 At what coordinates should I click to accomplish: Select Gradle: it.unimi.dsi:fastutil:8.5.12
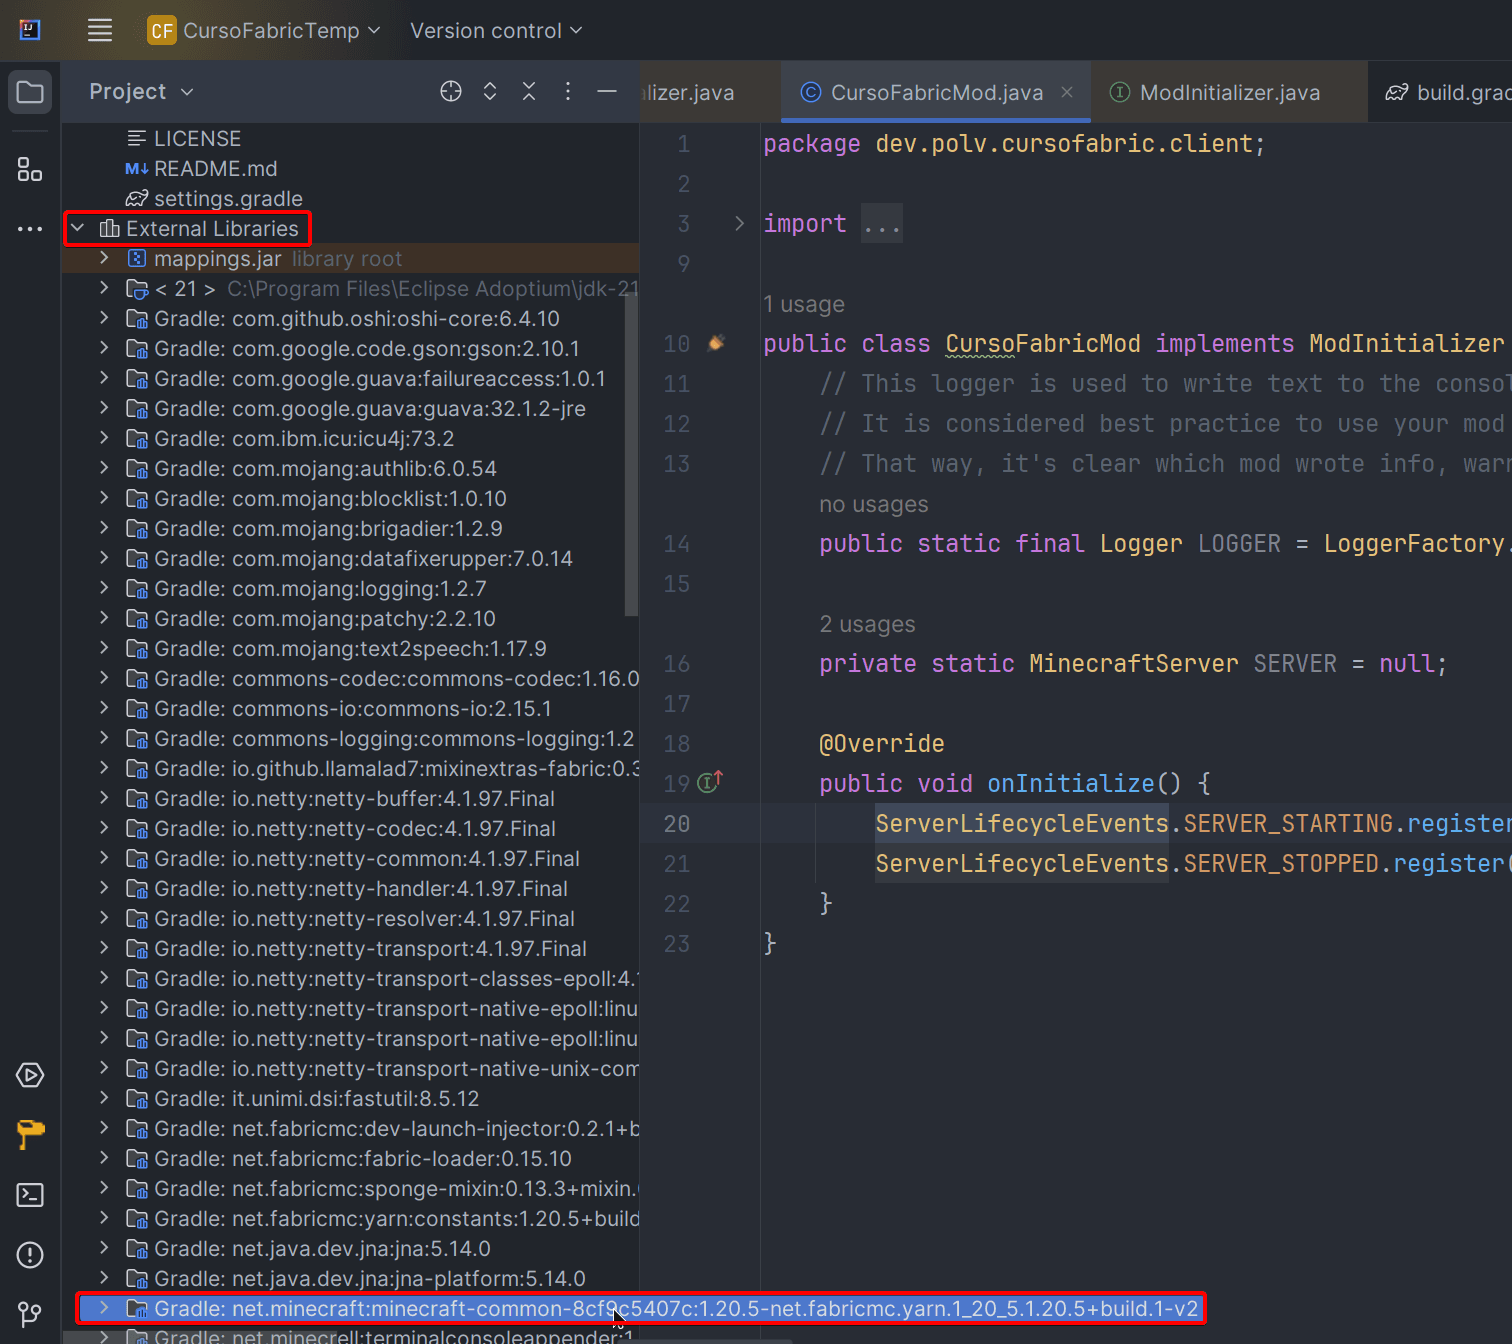click(316, 1098)
